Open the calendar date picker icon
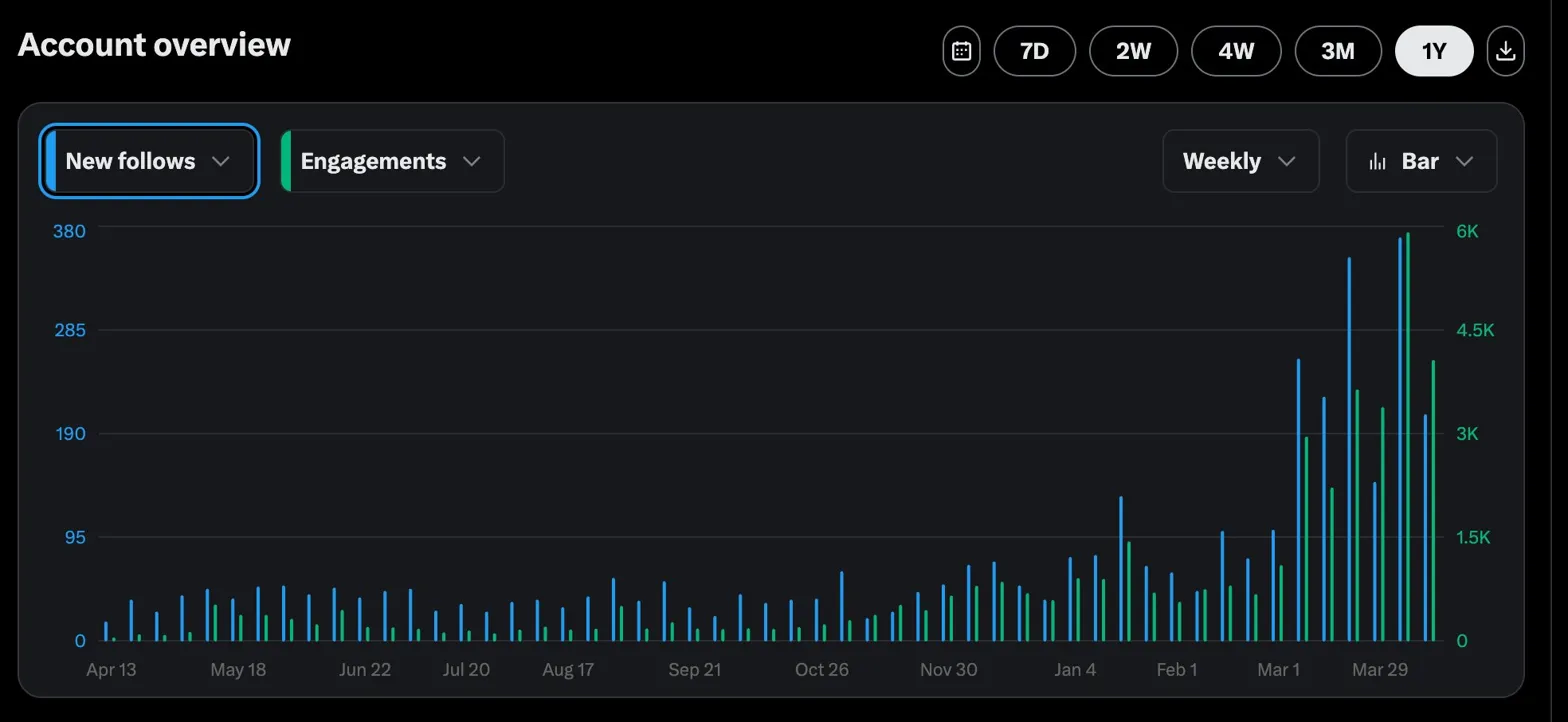 [x=961, y=51]
